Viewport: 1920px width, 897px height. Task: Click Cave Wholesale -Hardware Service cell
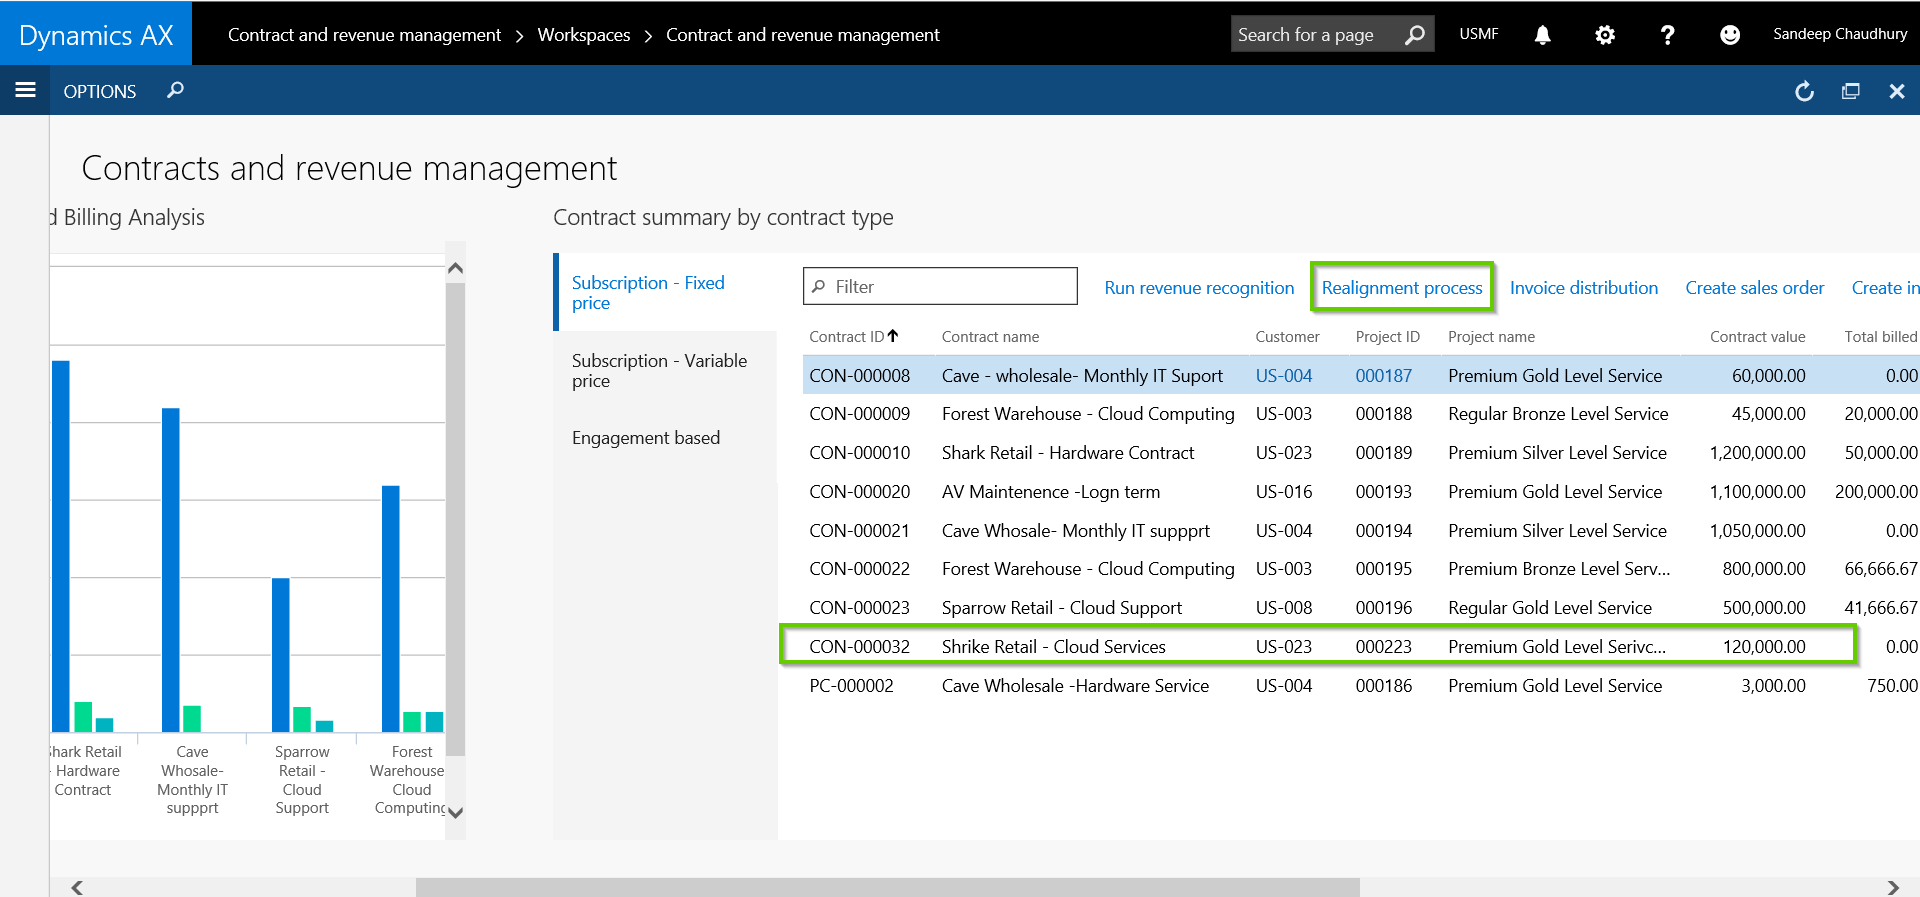[x=1075, y=686]
